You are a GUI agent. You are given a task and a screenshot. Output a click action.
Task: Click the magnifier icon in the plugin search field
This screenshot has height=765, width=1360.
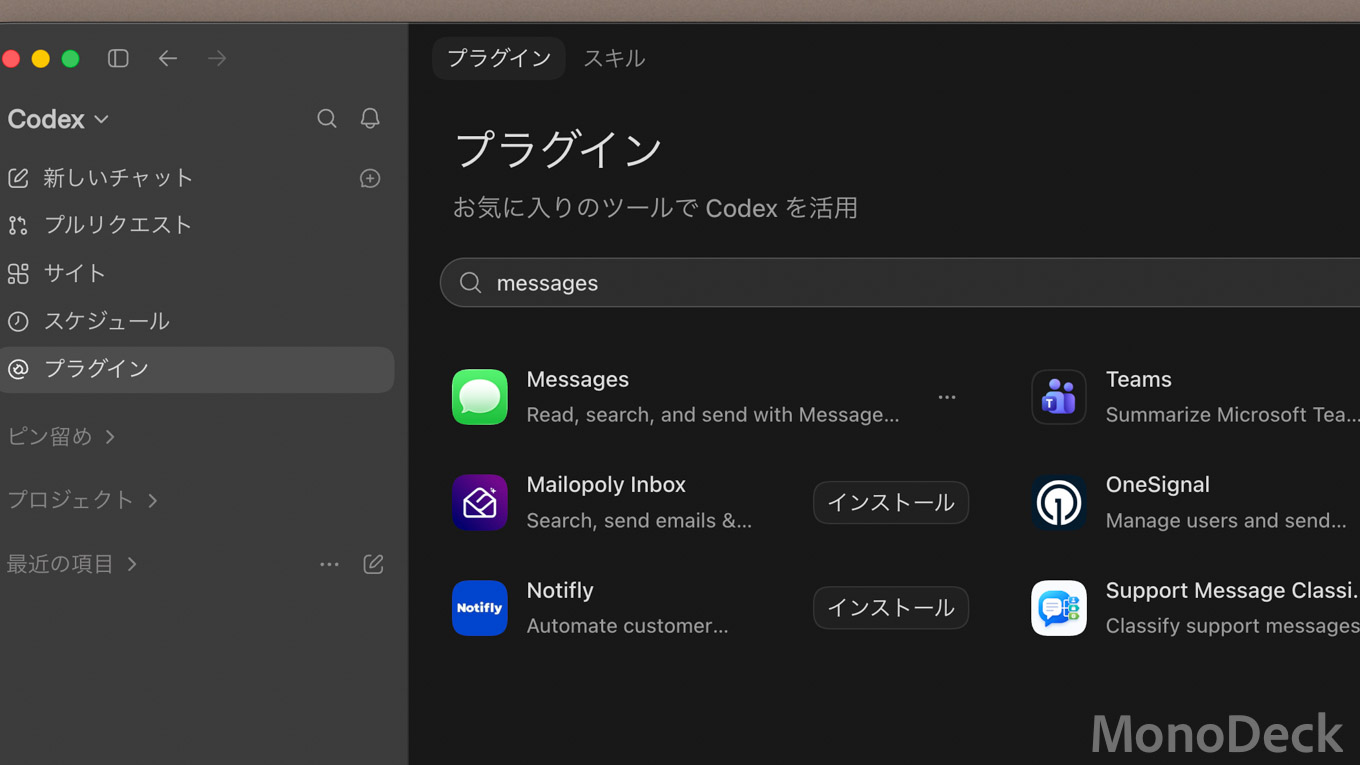471,283
